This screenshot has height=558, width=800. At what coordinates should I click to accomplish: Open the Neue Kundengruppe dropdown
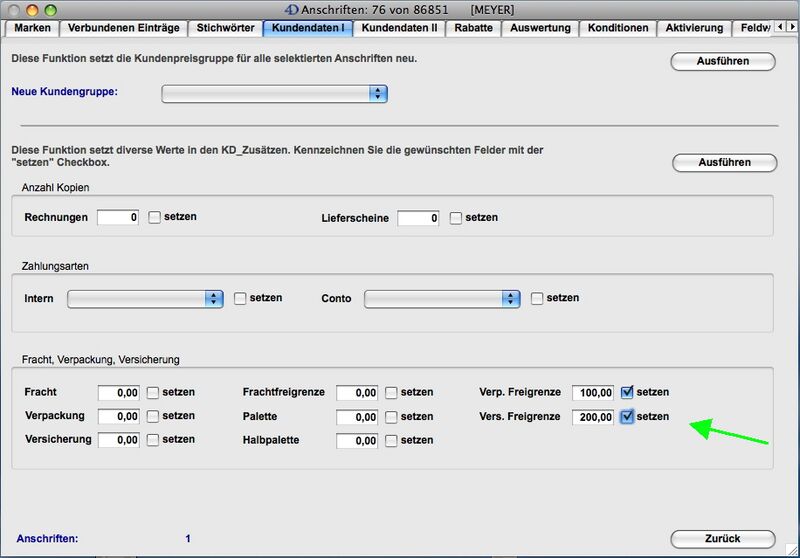pos(274,93)
